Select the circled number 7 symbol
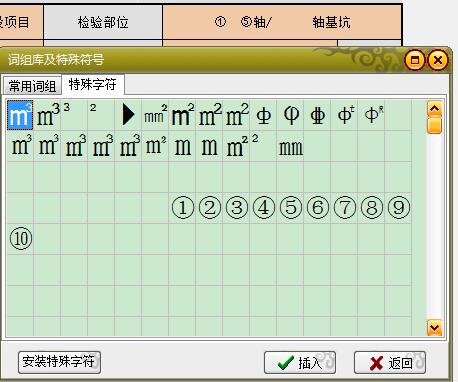Viewport: 458px width, 382px height. pos(345,208)
